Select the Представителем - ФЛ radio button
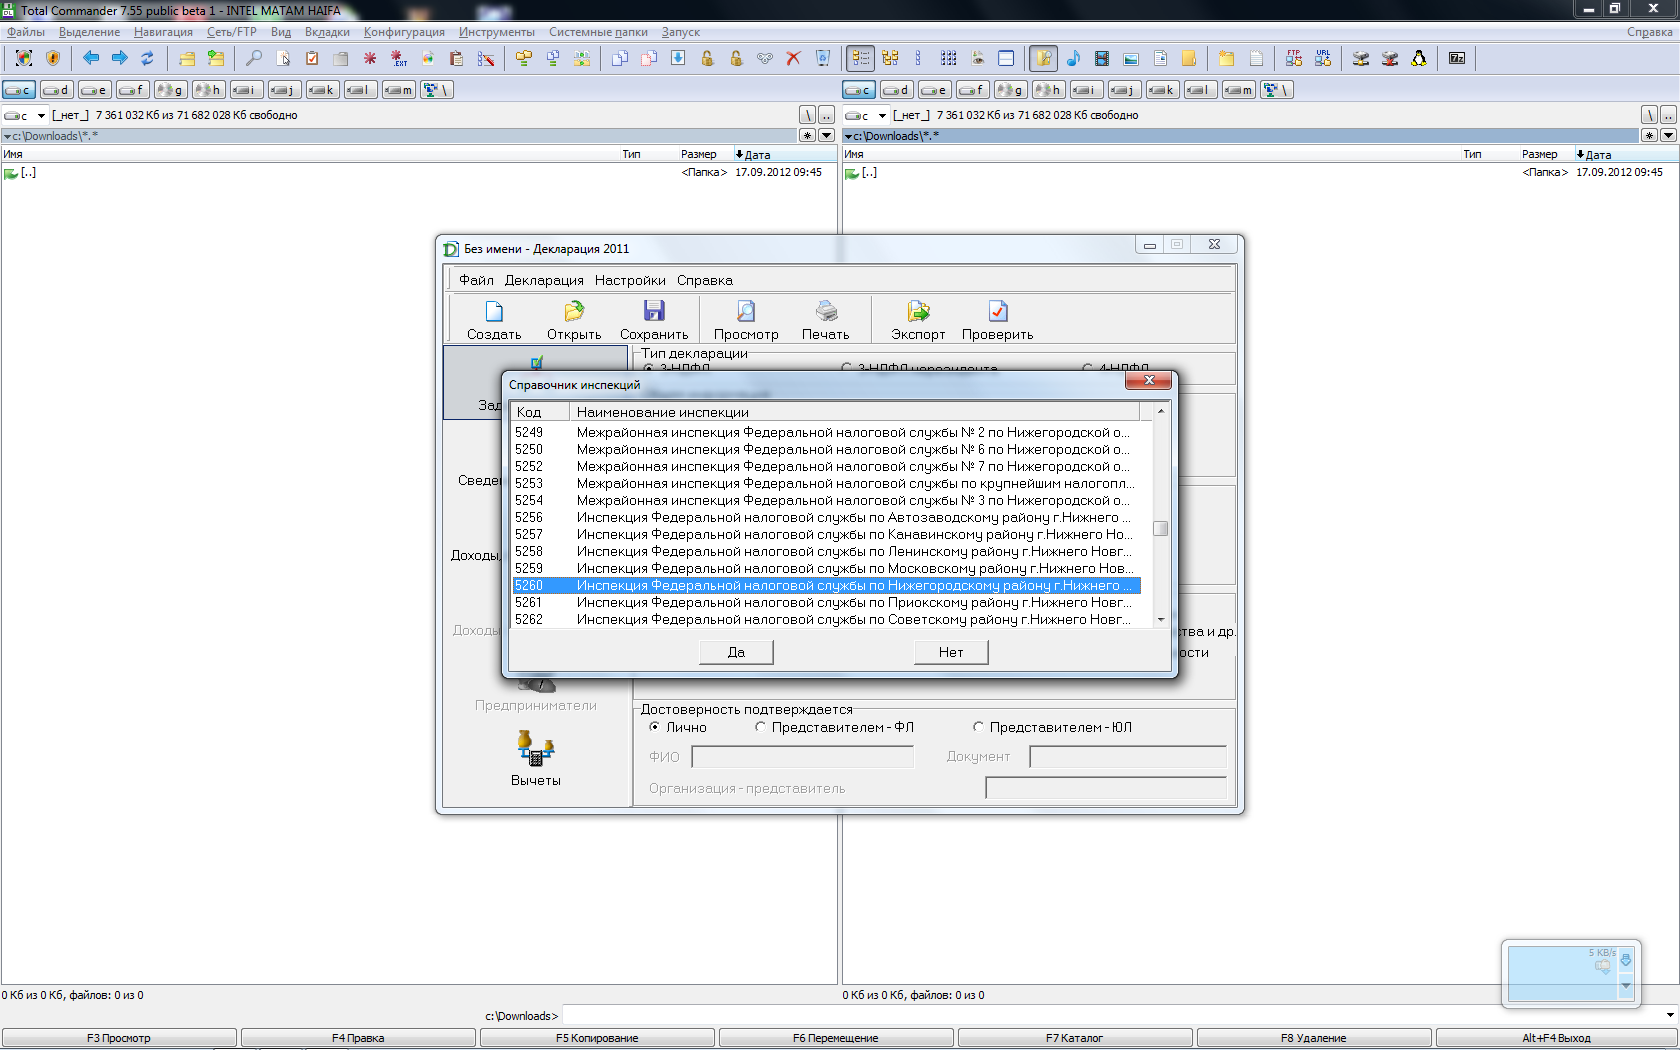This screenshot has width=1680, height=1050. (x=760, y=727)
